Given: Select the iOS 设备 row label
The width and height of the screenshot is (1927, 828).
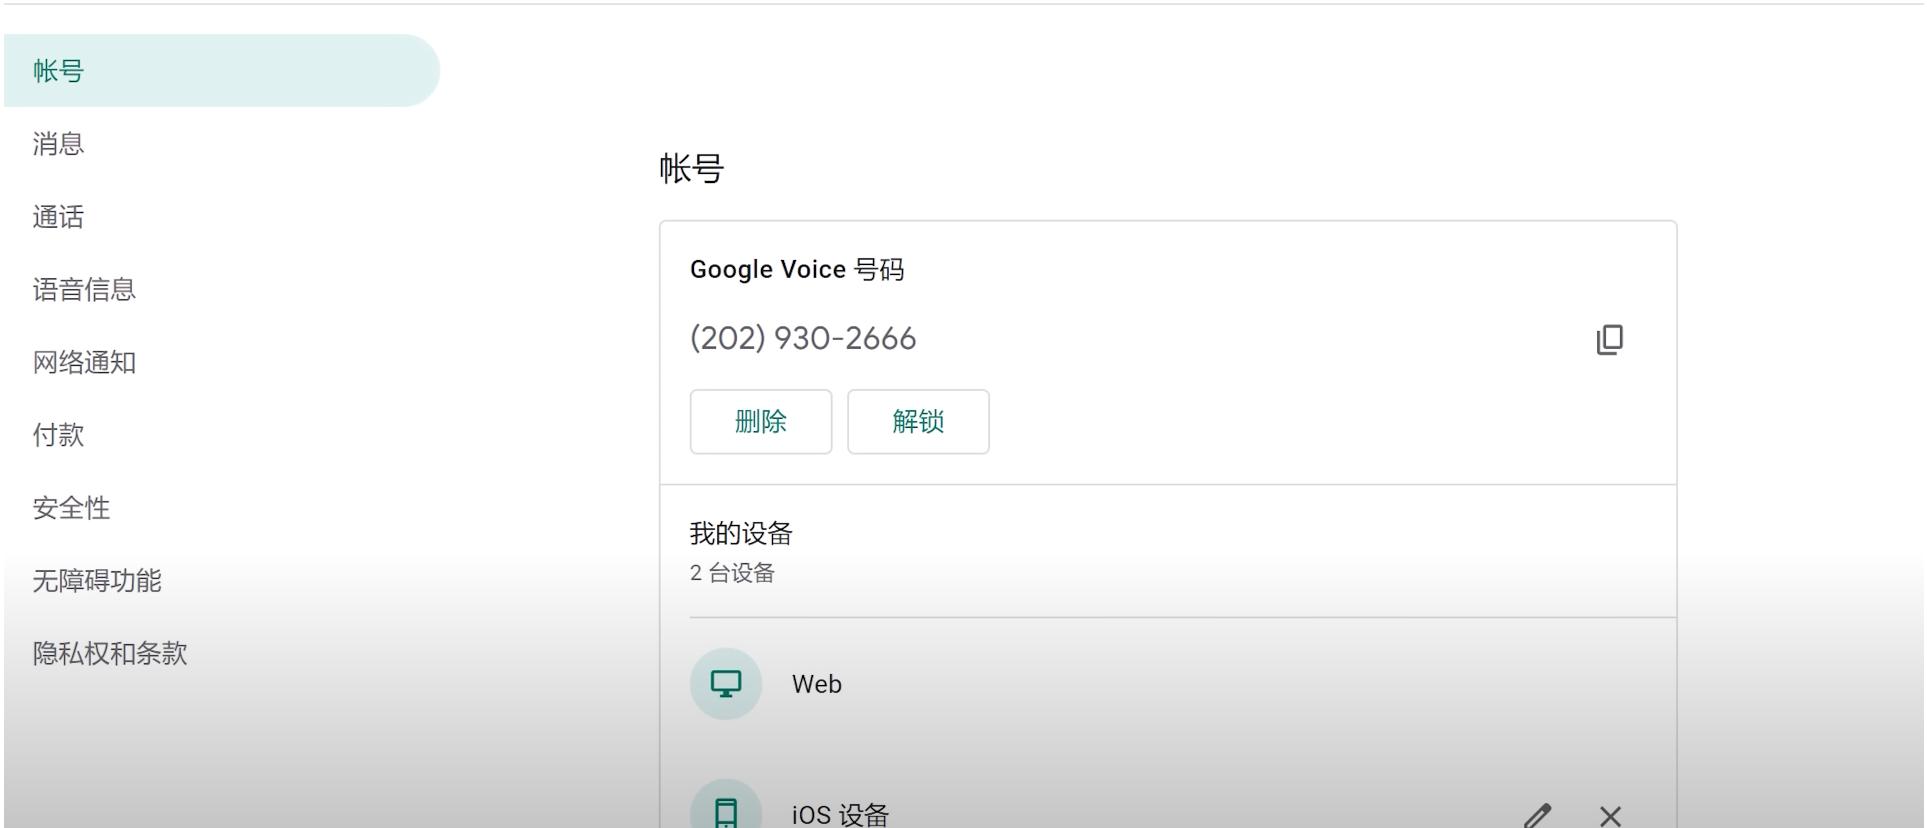Looking at the screenshot, I should pos(840,815).
